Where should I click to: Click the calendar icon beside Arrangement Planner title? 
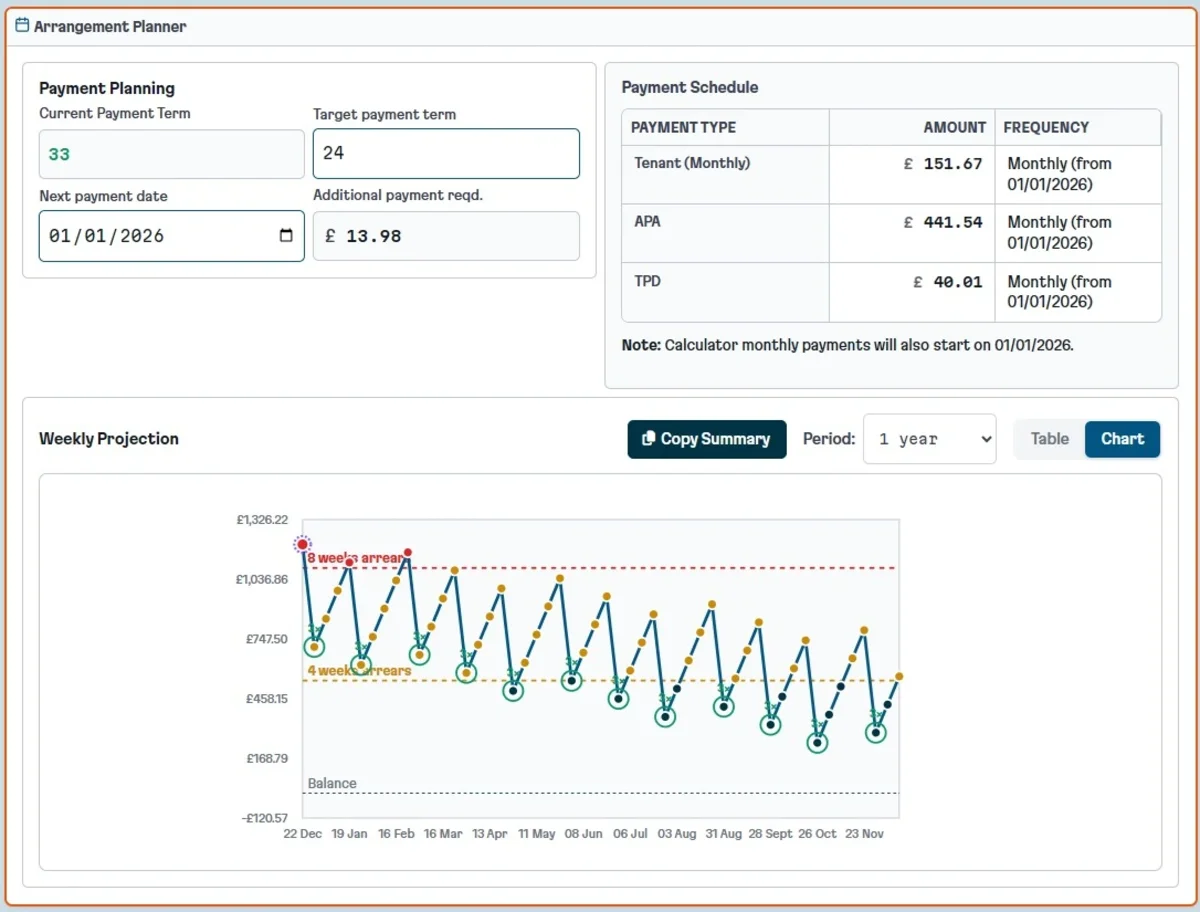21,27
